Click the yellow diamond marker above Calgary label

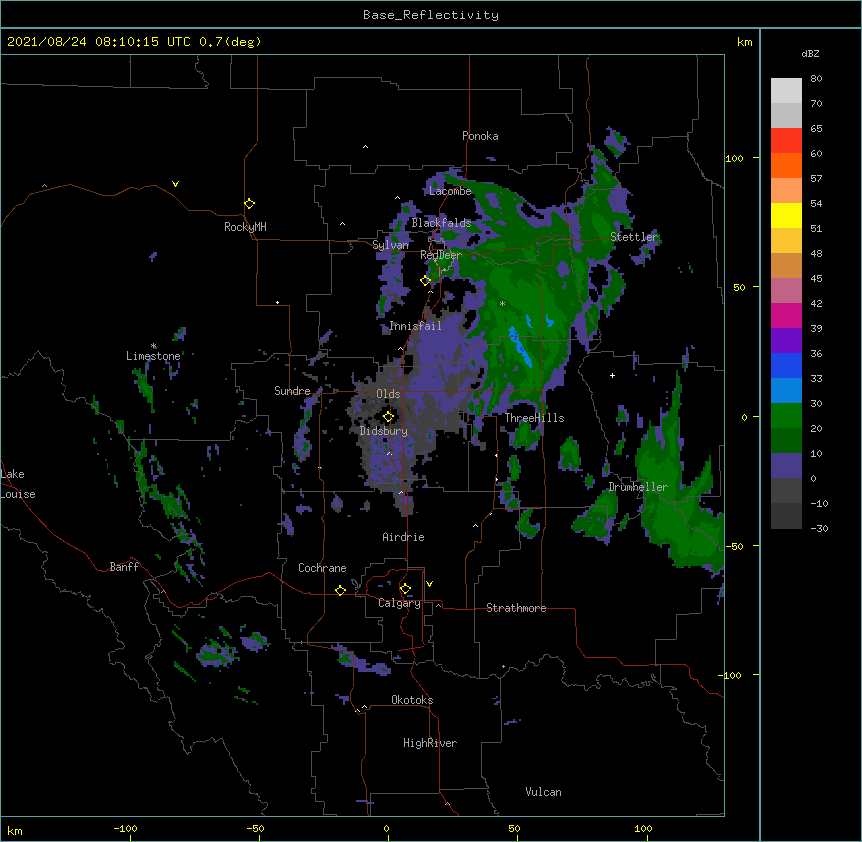click(x=405, y=589)
